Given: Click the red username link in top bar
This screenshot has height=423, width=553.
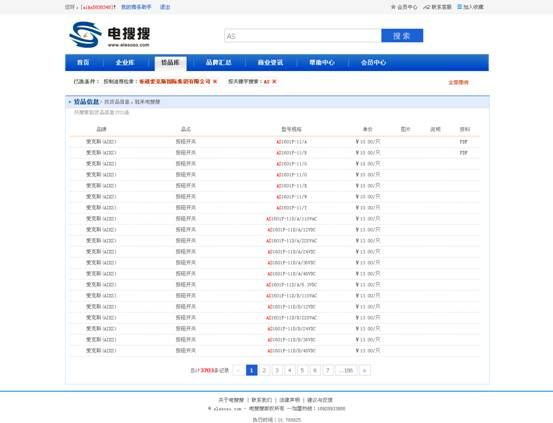Looking at the screenshot, I should click(x=97, y=7).
